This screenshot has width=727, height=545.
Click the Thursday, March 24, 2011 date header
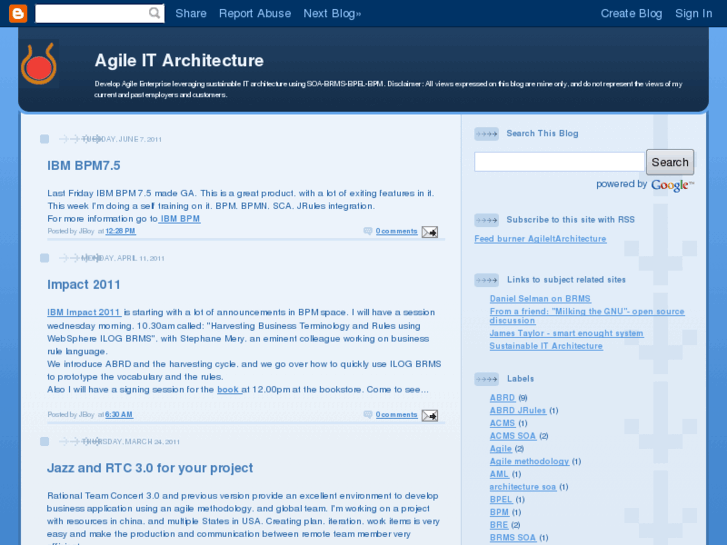[131, 442]
